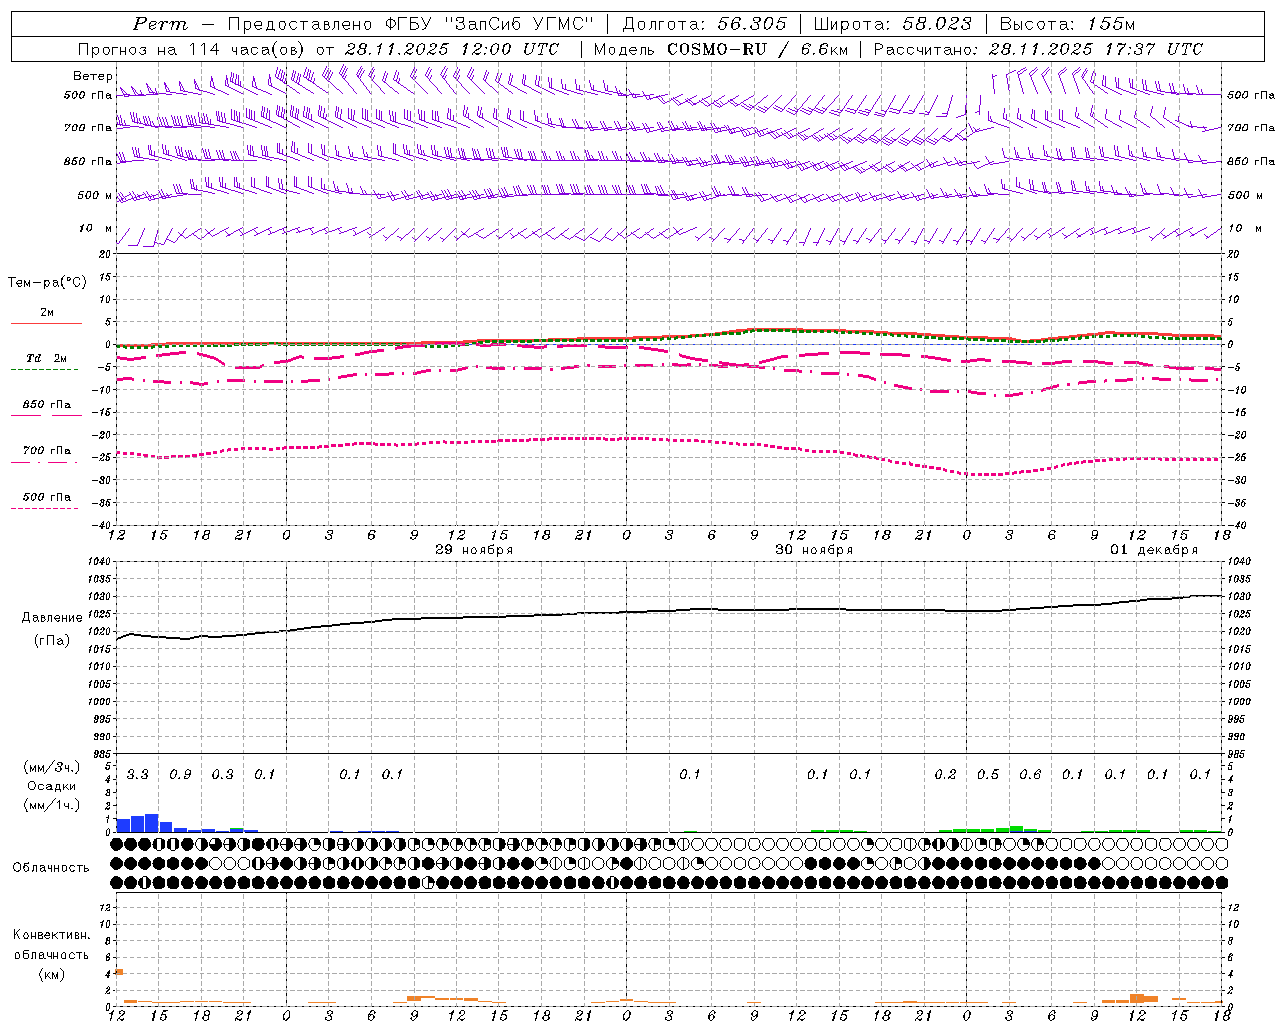Click the '2м' temperature legend entry
1280x1024 pixels.
47,313
